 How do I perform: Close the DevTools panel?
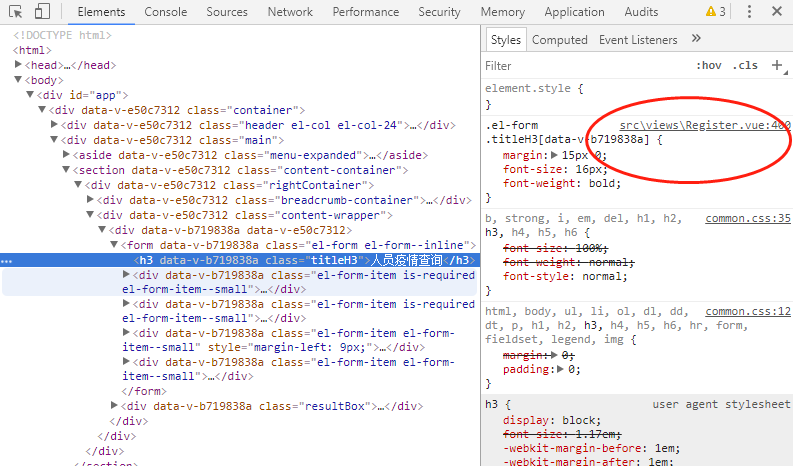pyautogui.click(x=777, y=11)
